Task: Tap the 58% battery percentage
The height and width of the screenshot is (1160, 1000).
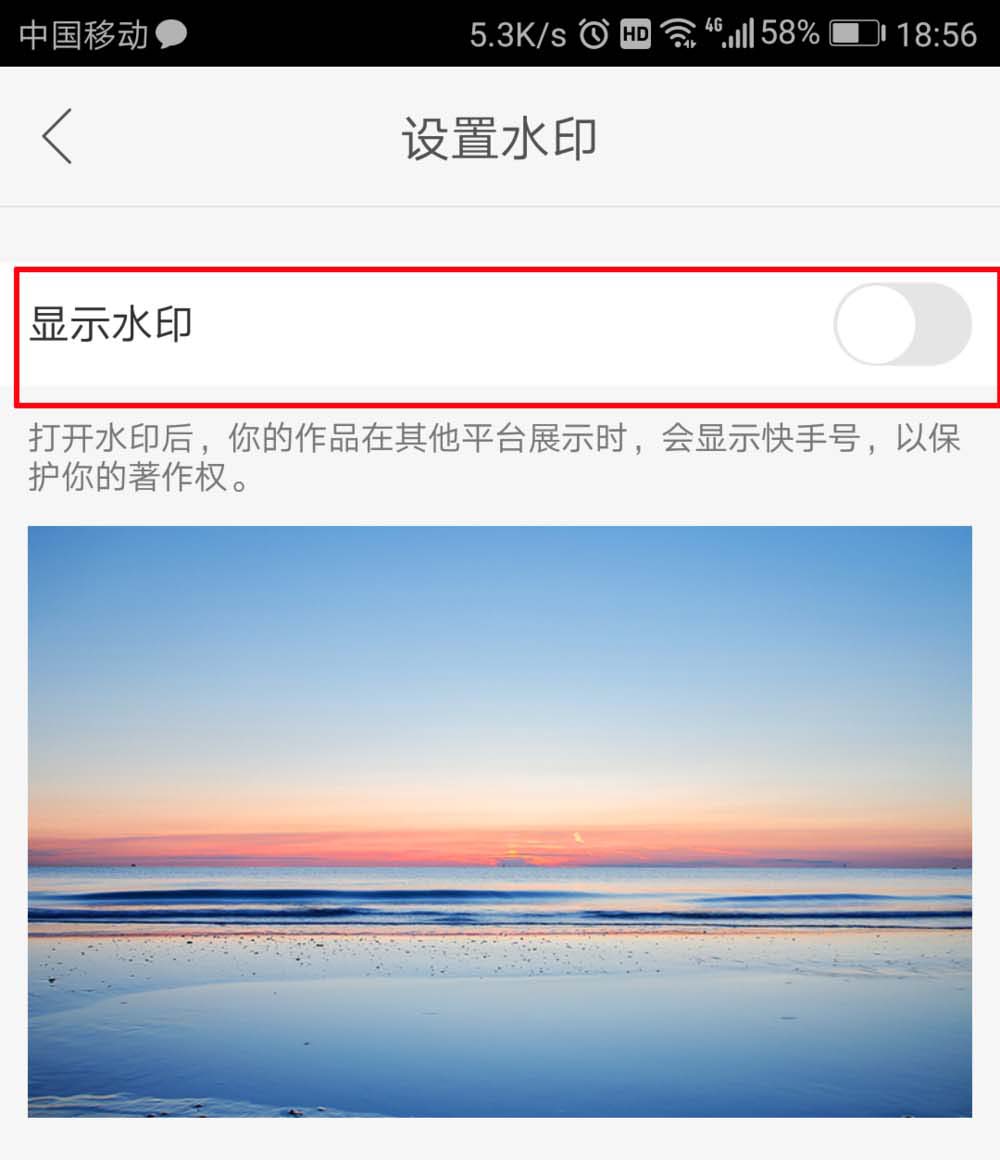Action: click(789, 33)
